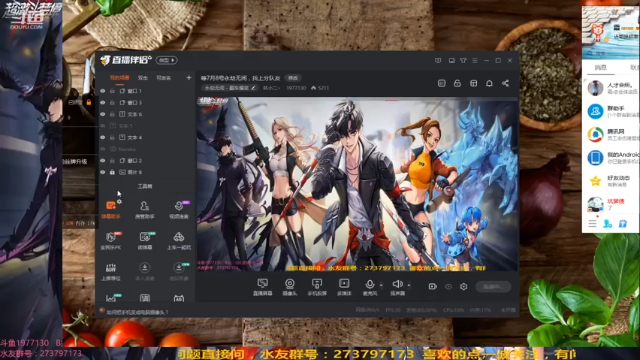
Task: Edit the stream category pill with pencil
Action: coord(230,88)
